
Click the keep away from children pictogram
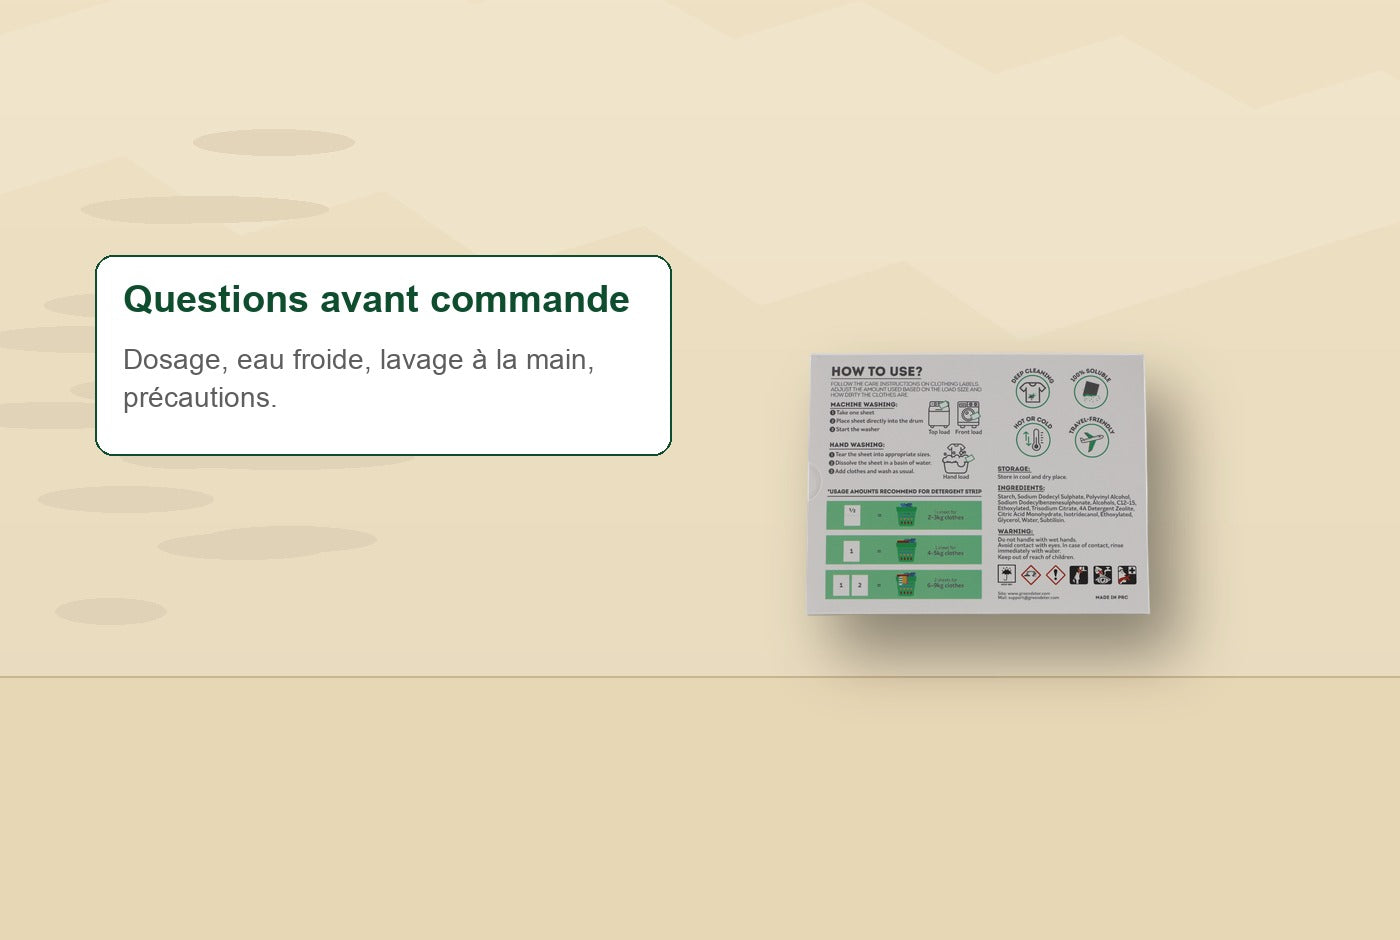(x=1078, y=575)
